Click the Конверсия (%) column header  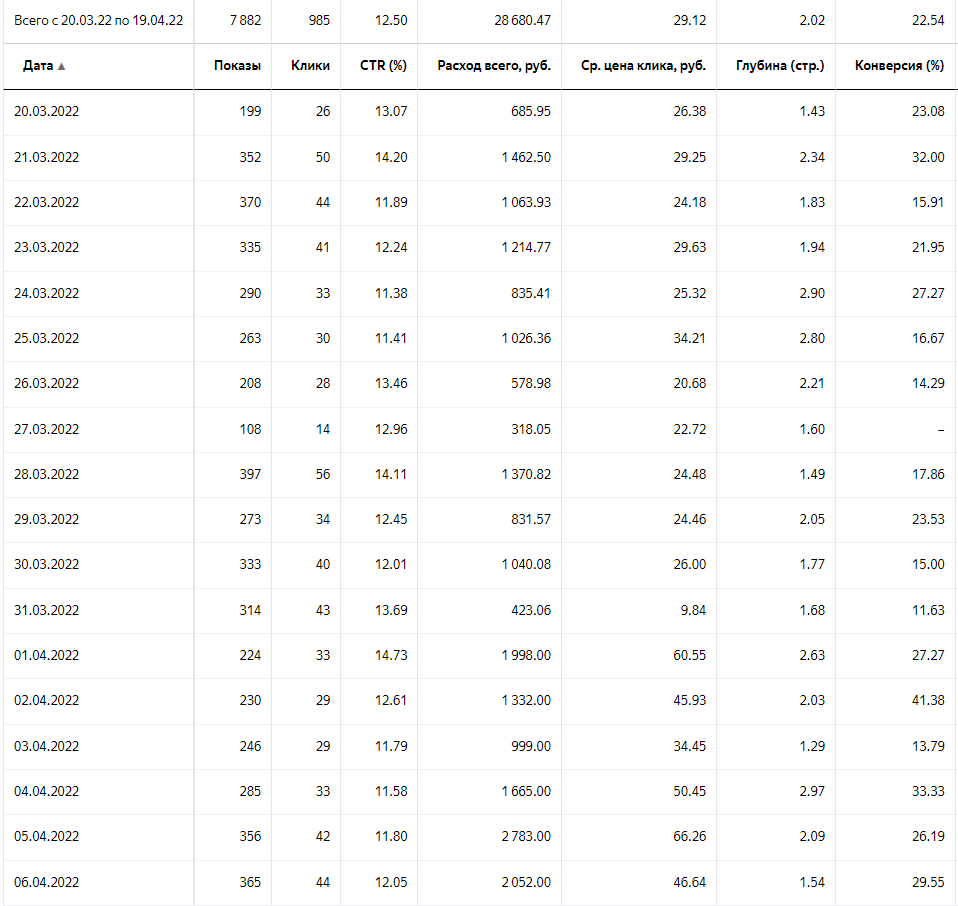point(899,66)
